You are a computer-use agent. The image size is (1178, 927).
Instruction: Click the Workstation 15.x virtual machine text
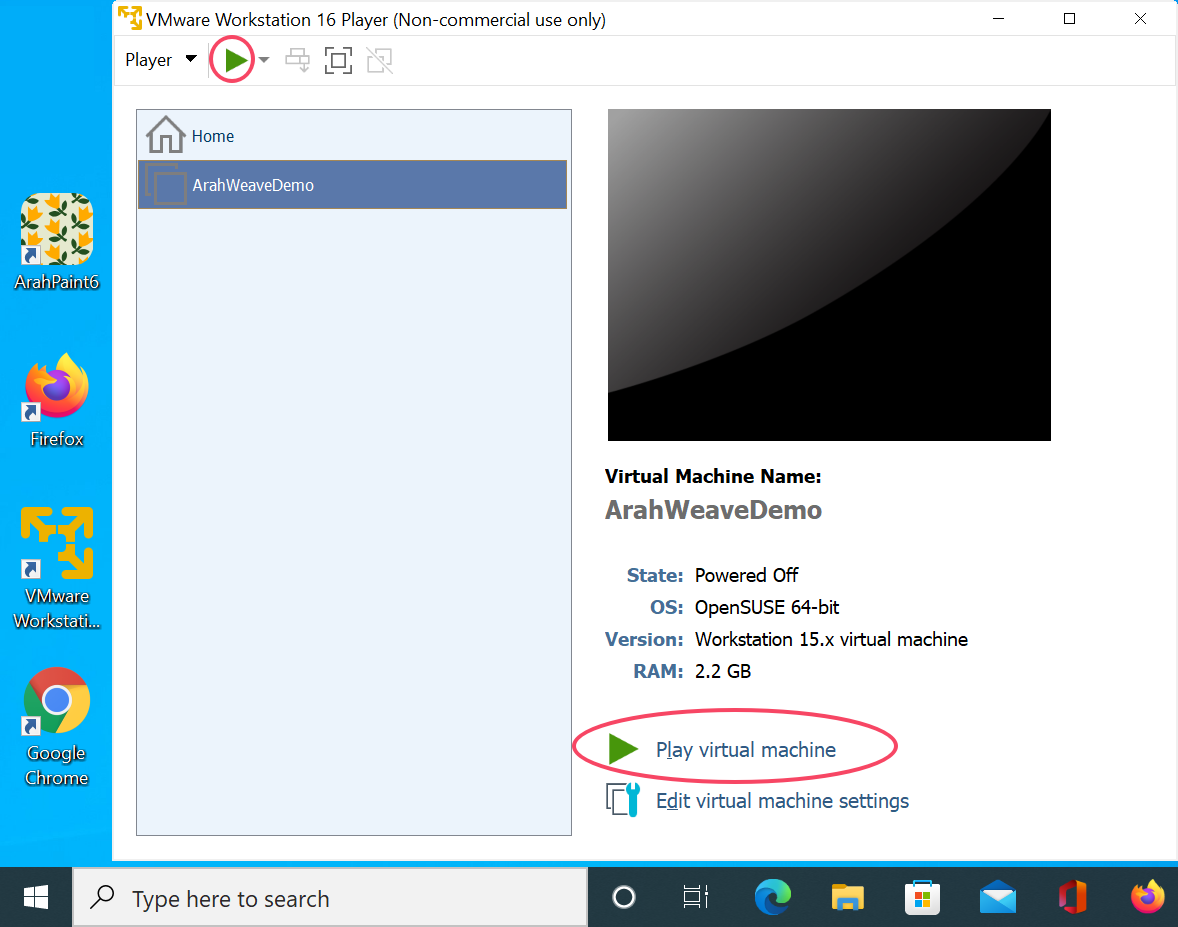pos(831,639)
